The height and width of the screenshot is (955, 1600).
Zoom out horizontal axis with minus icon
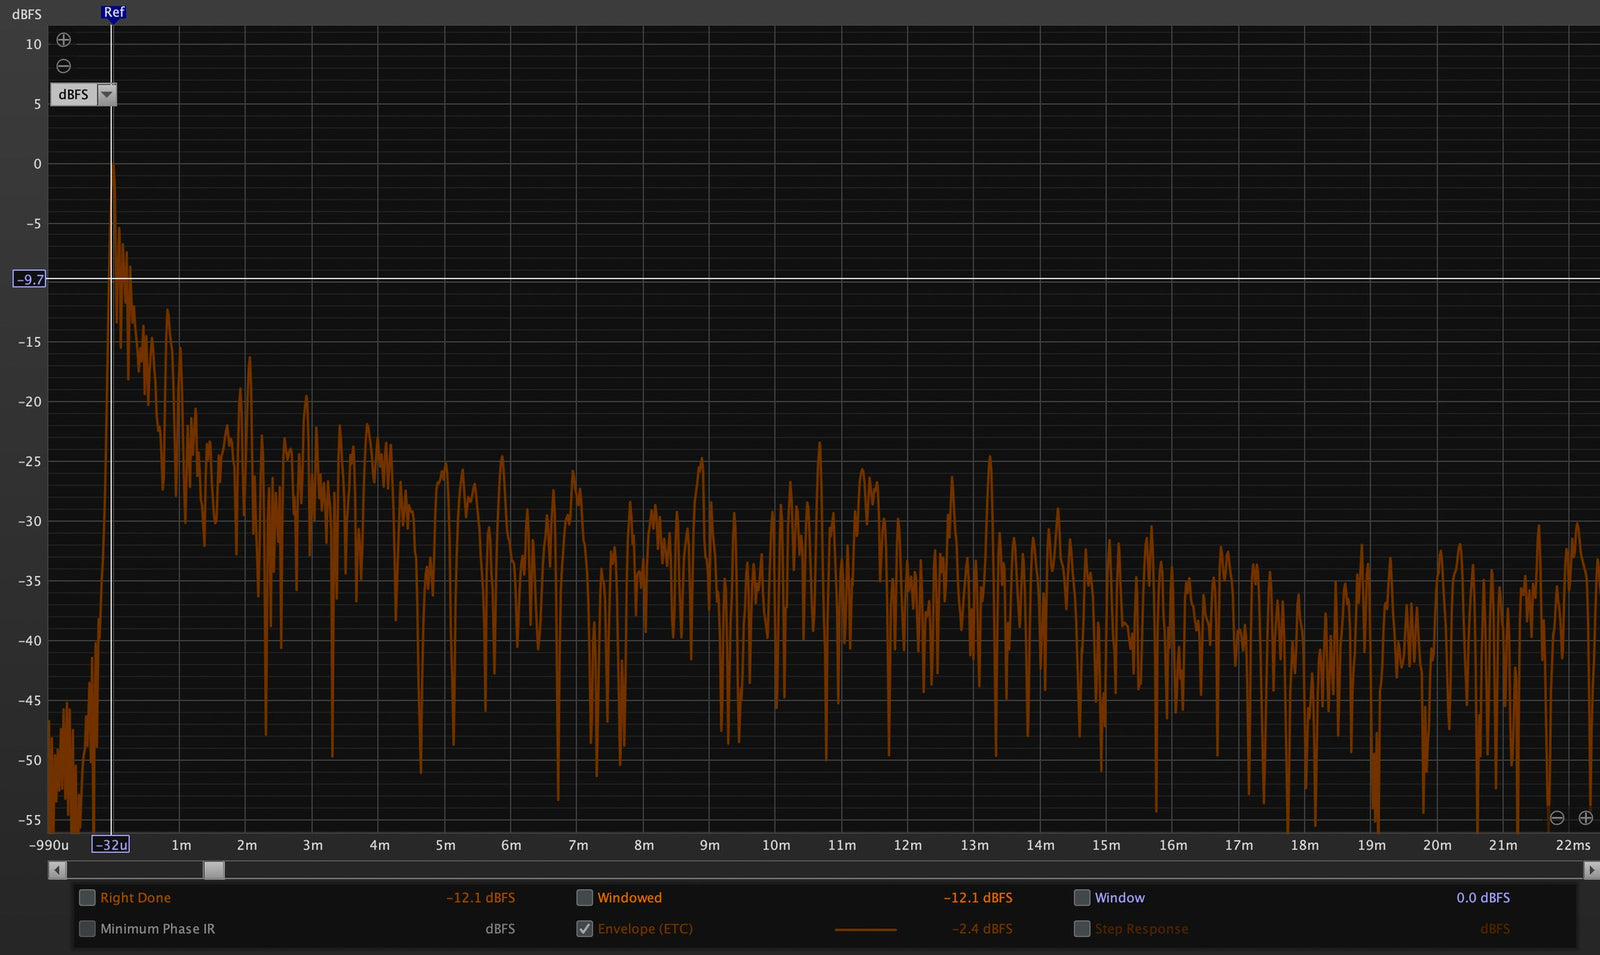[1557, 818]
